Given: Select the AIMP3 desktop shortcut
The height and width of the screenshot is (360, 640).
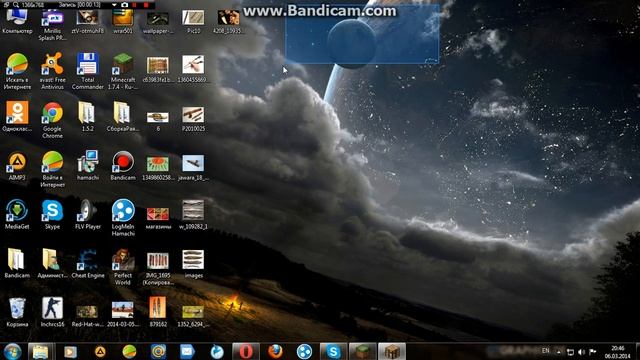Looking at the screenshot, I should point(17,166).
